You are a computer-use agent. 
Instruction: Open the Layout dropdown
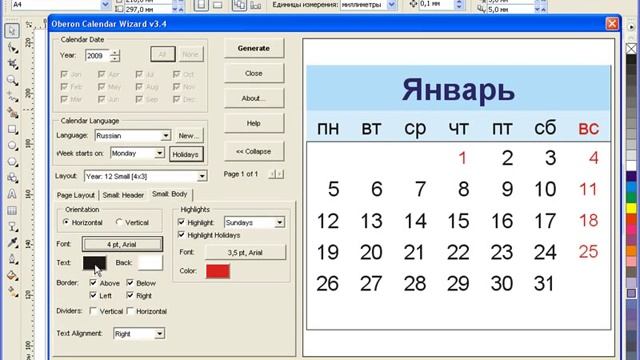click(202, 176)
